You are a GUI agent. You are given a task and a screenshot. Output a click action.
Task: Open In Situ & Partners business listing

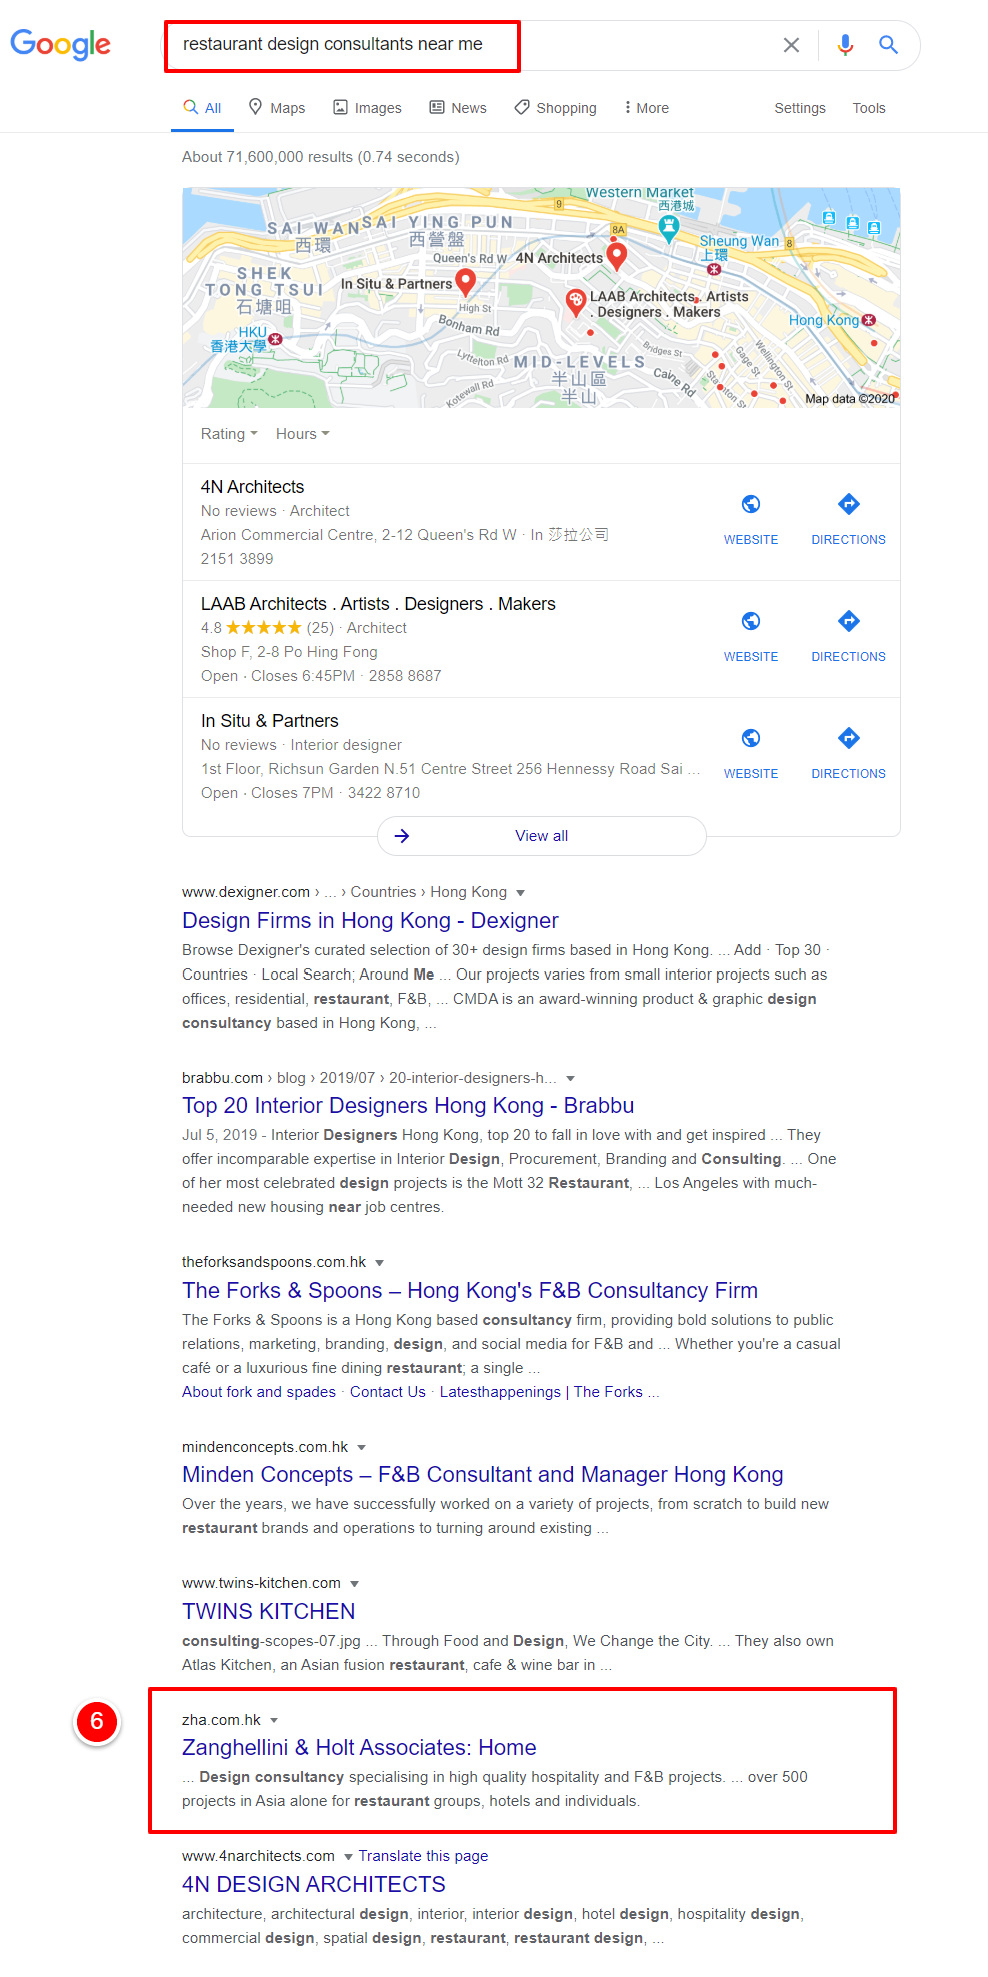click(x=270, y=721)
